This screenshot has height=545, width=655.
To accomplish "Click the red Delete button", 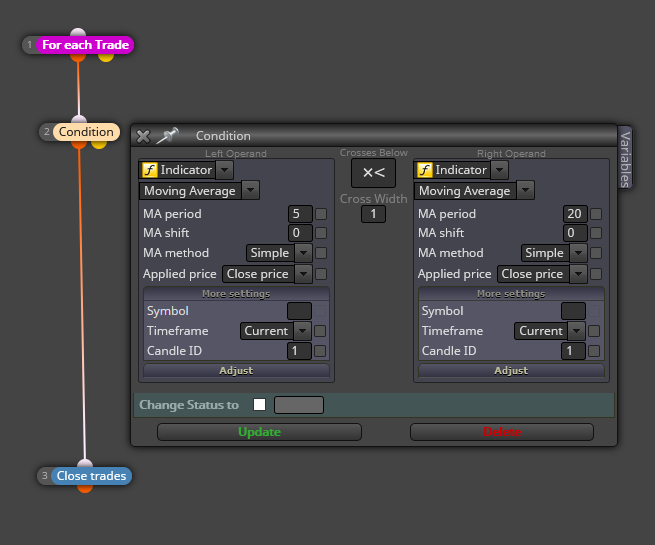I will (x=502, y=432).
